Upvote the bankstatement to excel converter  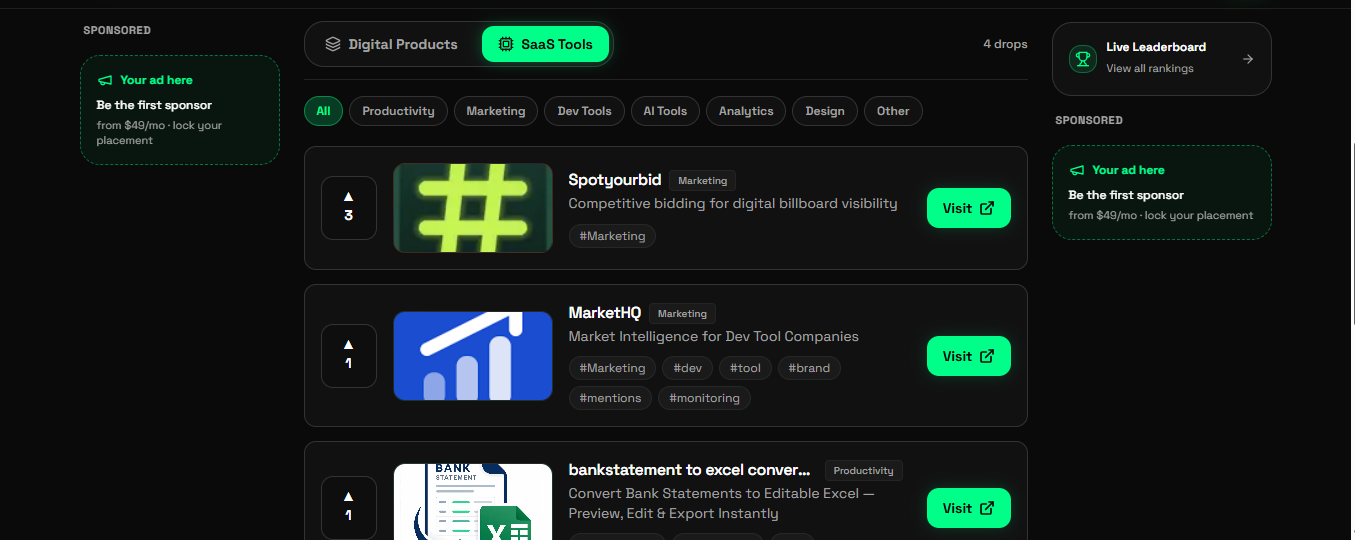[349, 508]
